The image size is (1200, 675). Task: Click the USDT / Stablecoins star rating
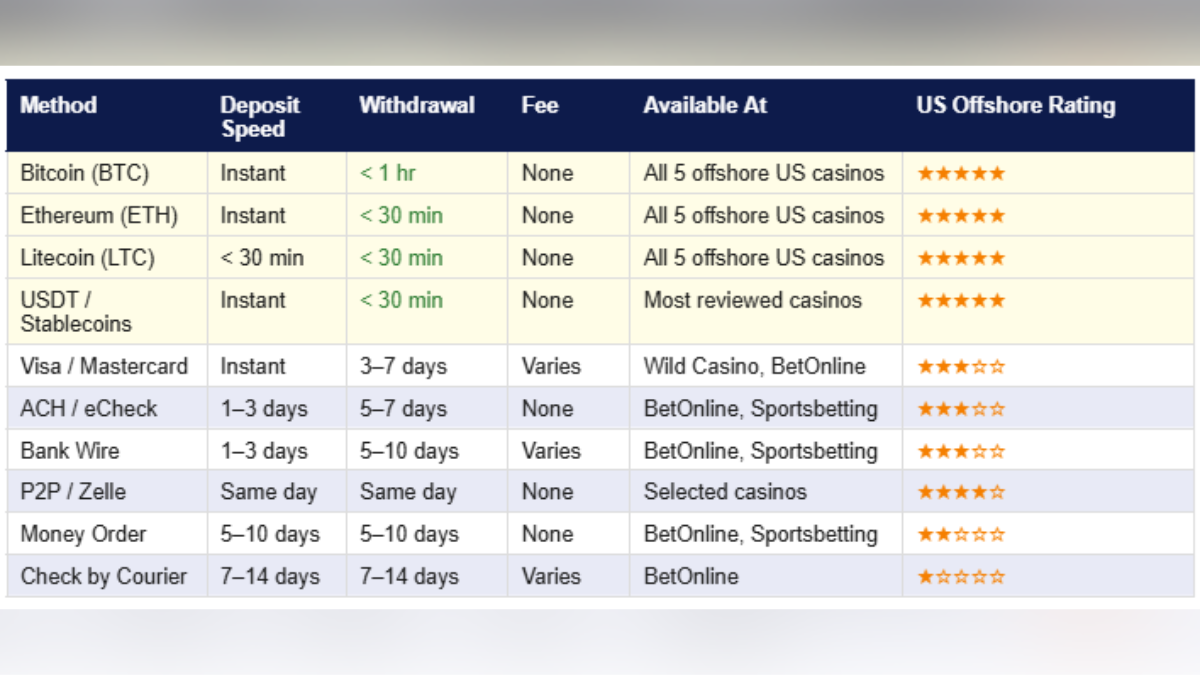[x=960, y=301]
